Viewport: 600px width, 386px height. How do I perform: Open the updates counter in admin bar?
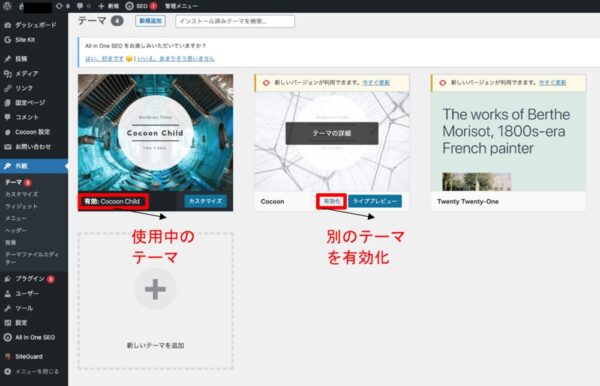tap(63, 6)
